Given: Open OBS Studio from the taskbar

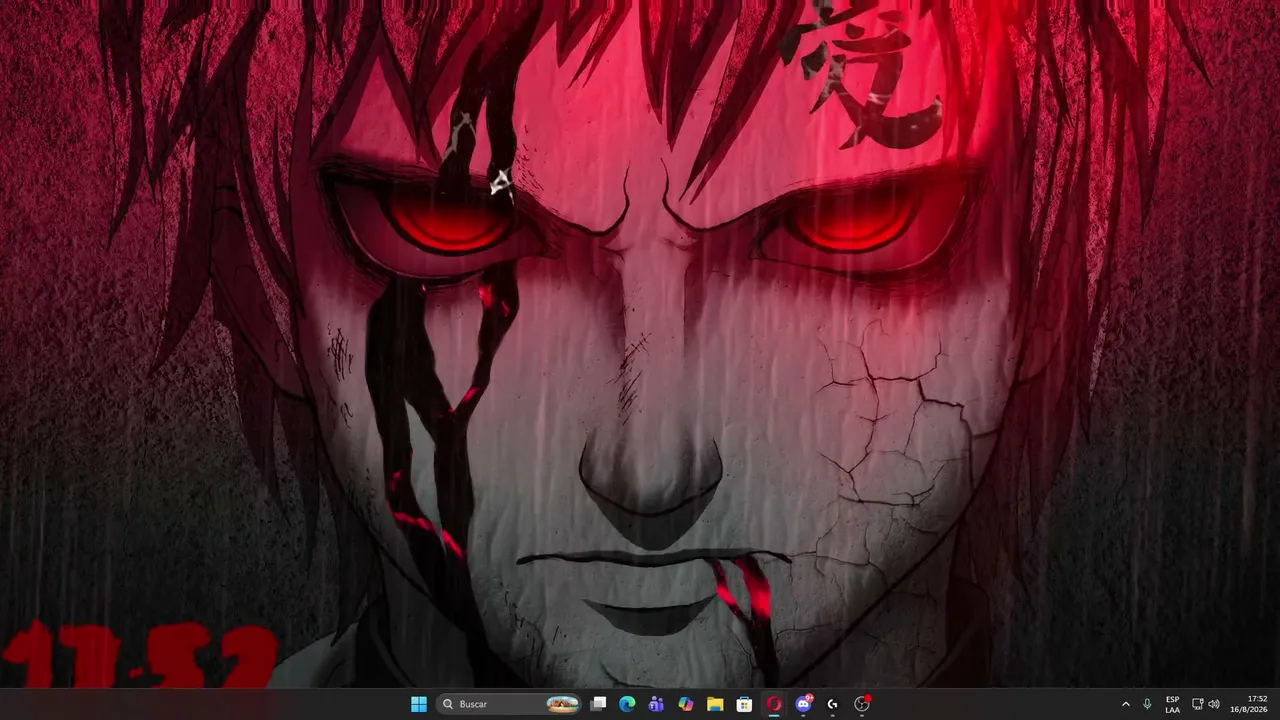Looking at the screenshot, I should 862,704.
